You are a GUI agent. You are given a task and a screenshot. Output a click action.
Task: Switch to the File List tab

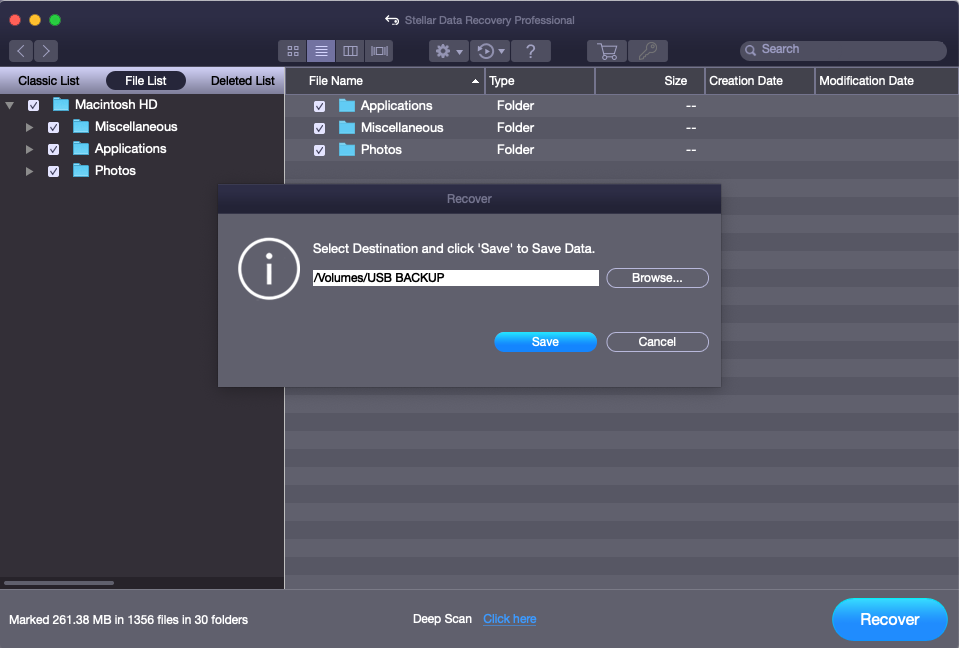click(146, 81)
